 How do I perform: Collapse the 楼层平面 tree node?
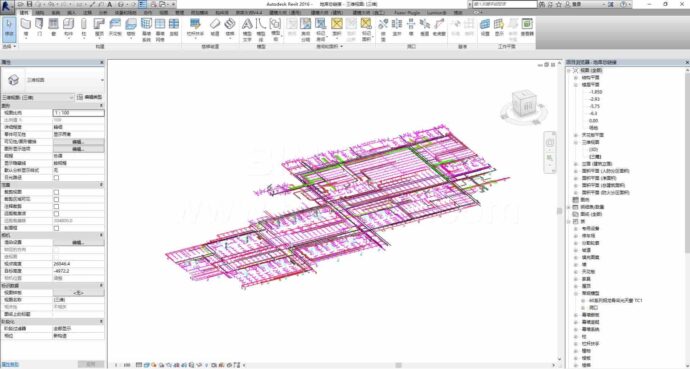point(576,84)
